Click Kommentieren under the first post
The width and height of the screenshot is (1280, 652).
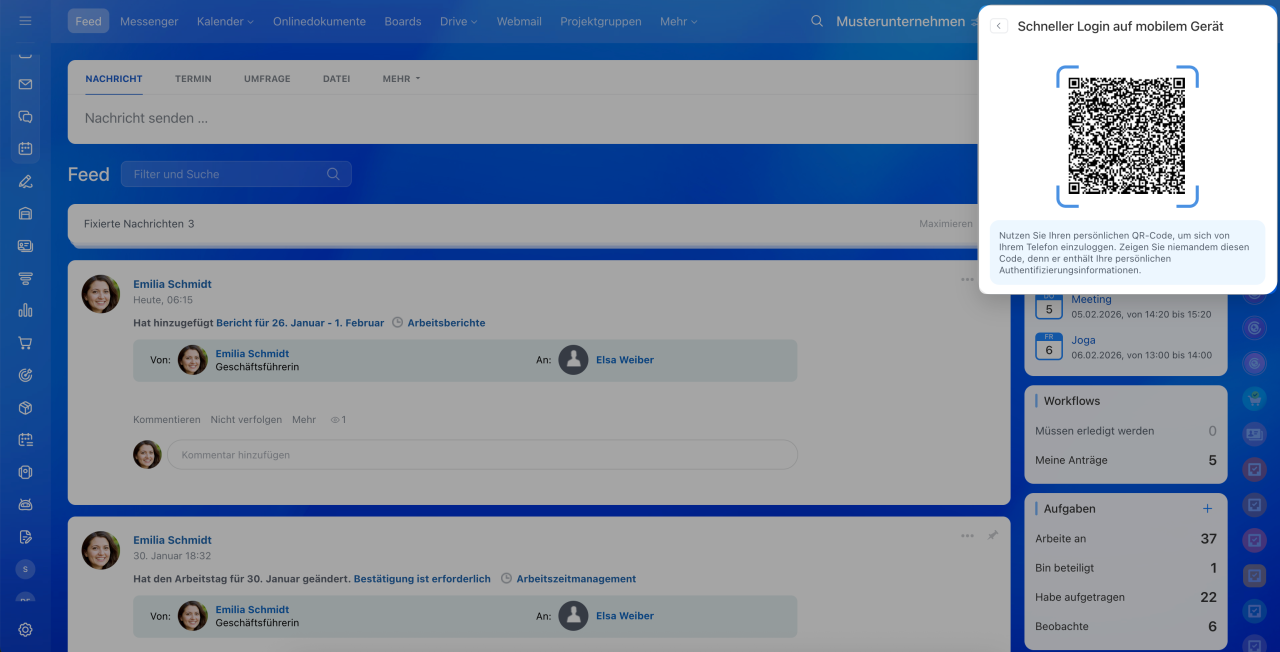tap(167, 420)
